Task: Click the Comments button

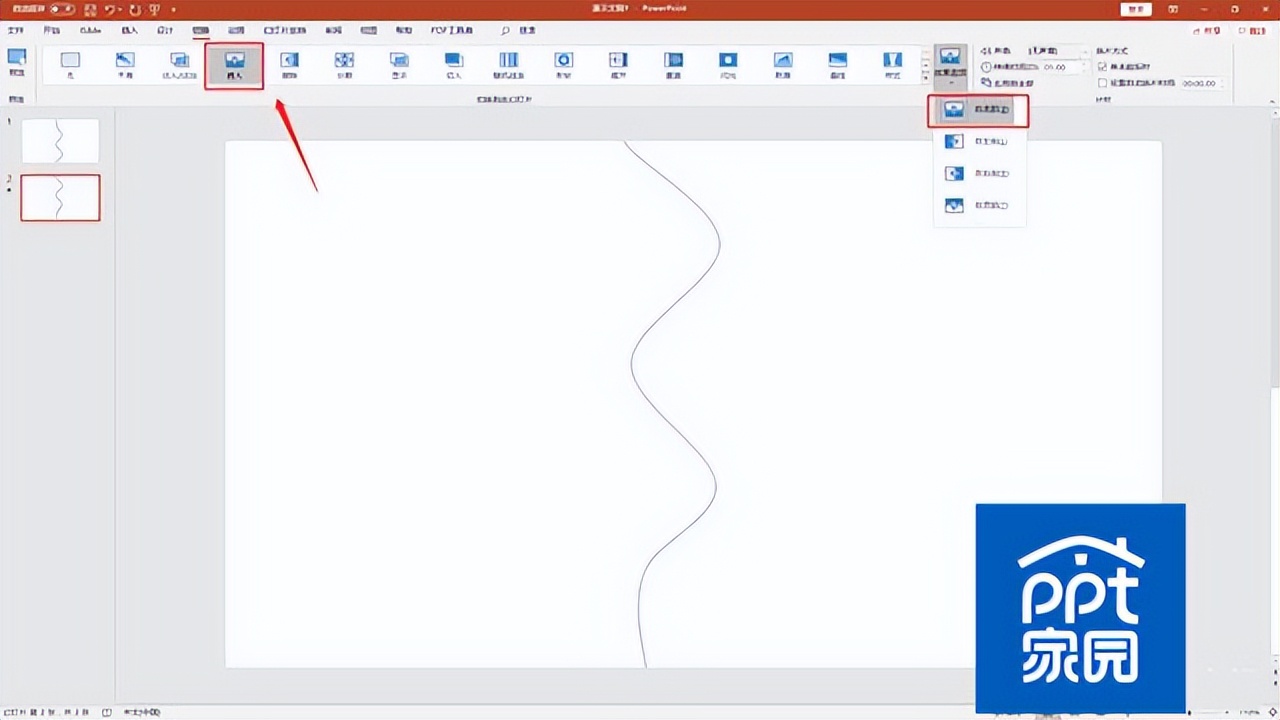Action: pos(1251,31)
